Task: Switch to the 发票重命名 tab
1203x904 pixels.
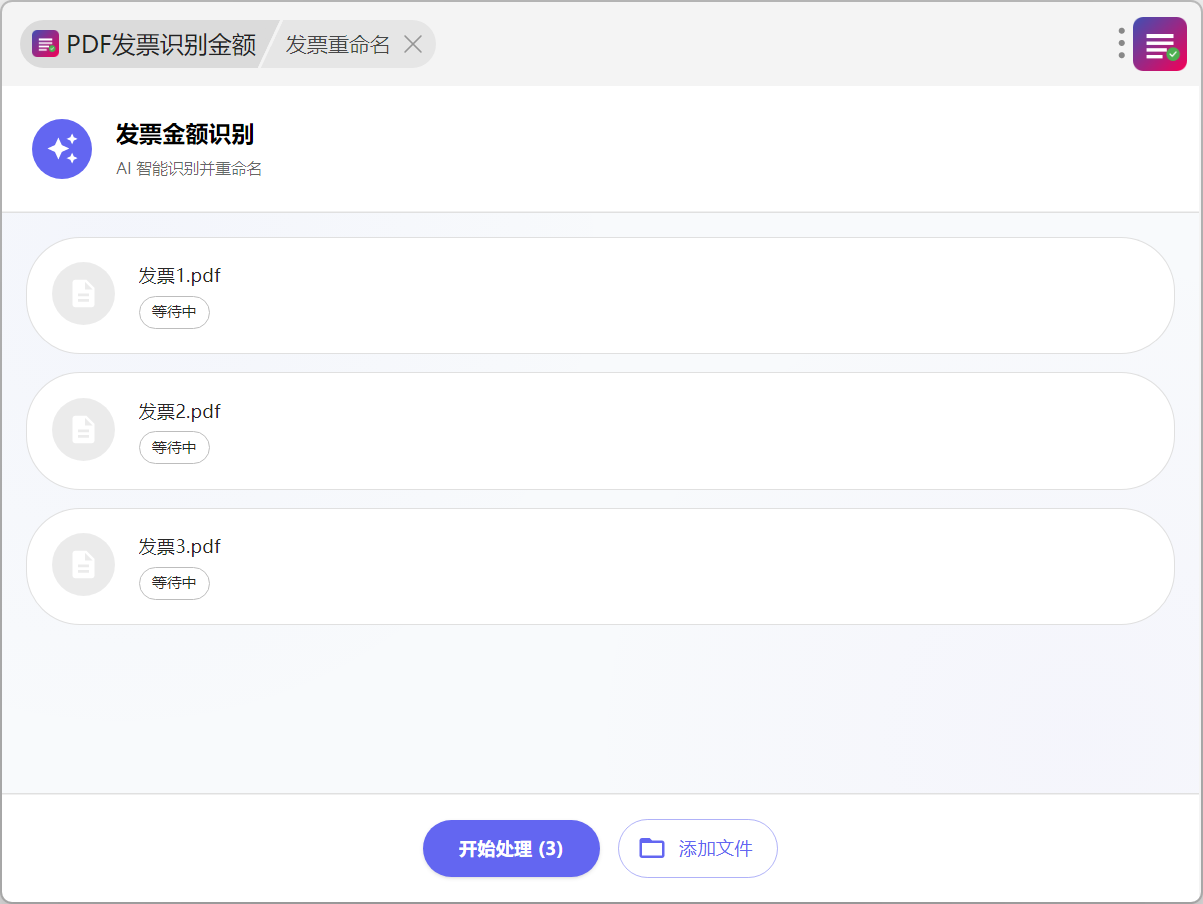Action: (x=338, y=44)
